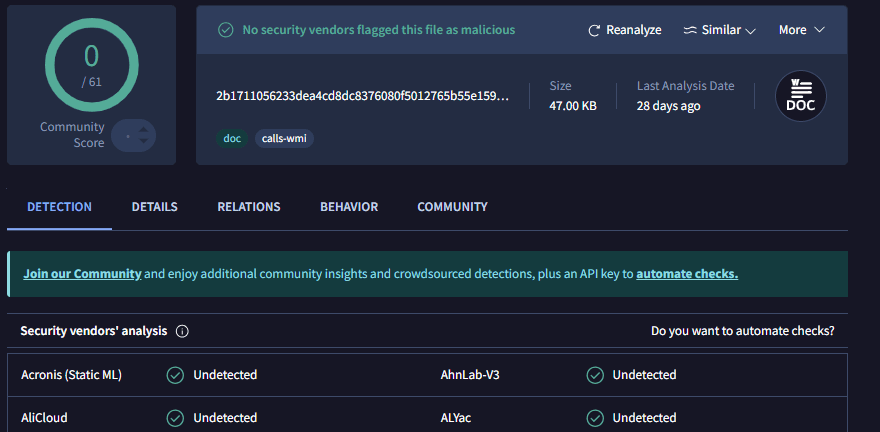Screen dimensions: 880x432
Task: Vote community score up arrow
Action: click(x=144, y=130)
